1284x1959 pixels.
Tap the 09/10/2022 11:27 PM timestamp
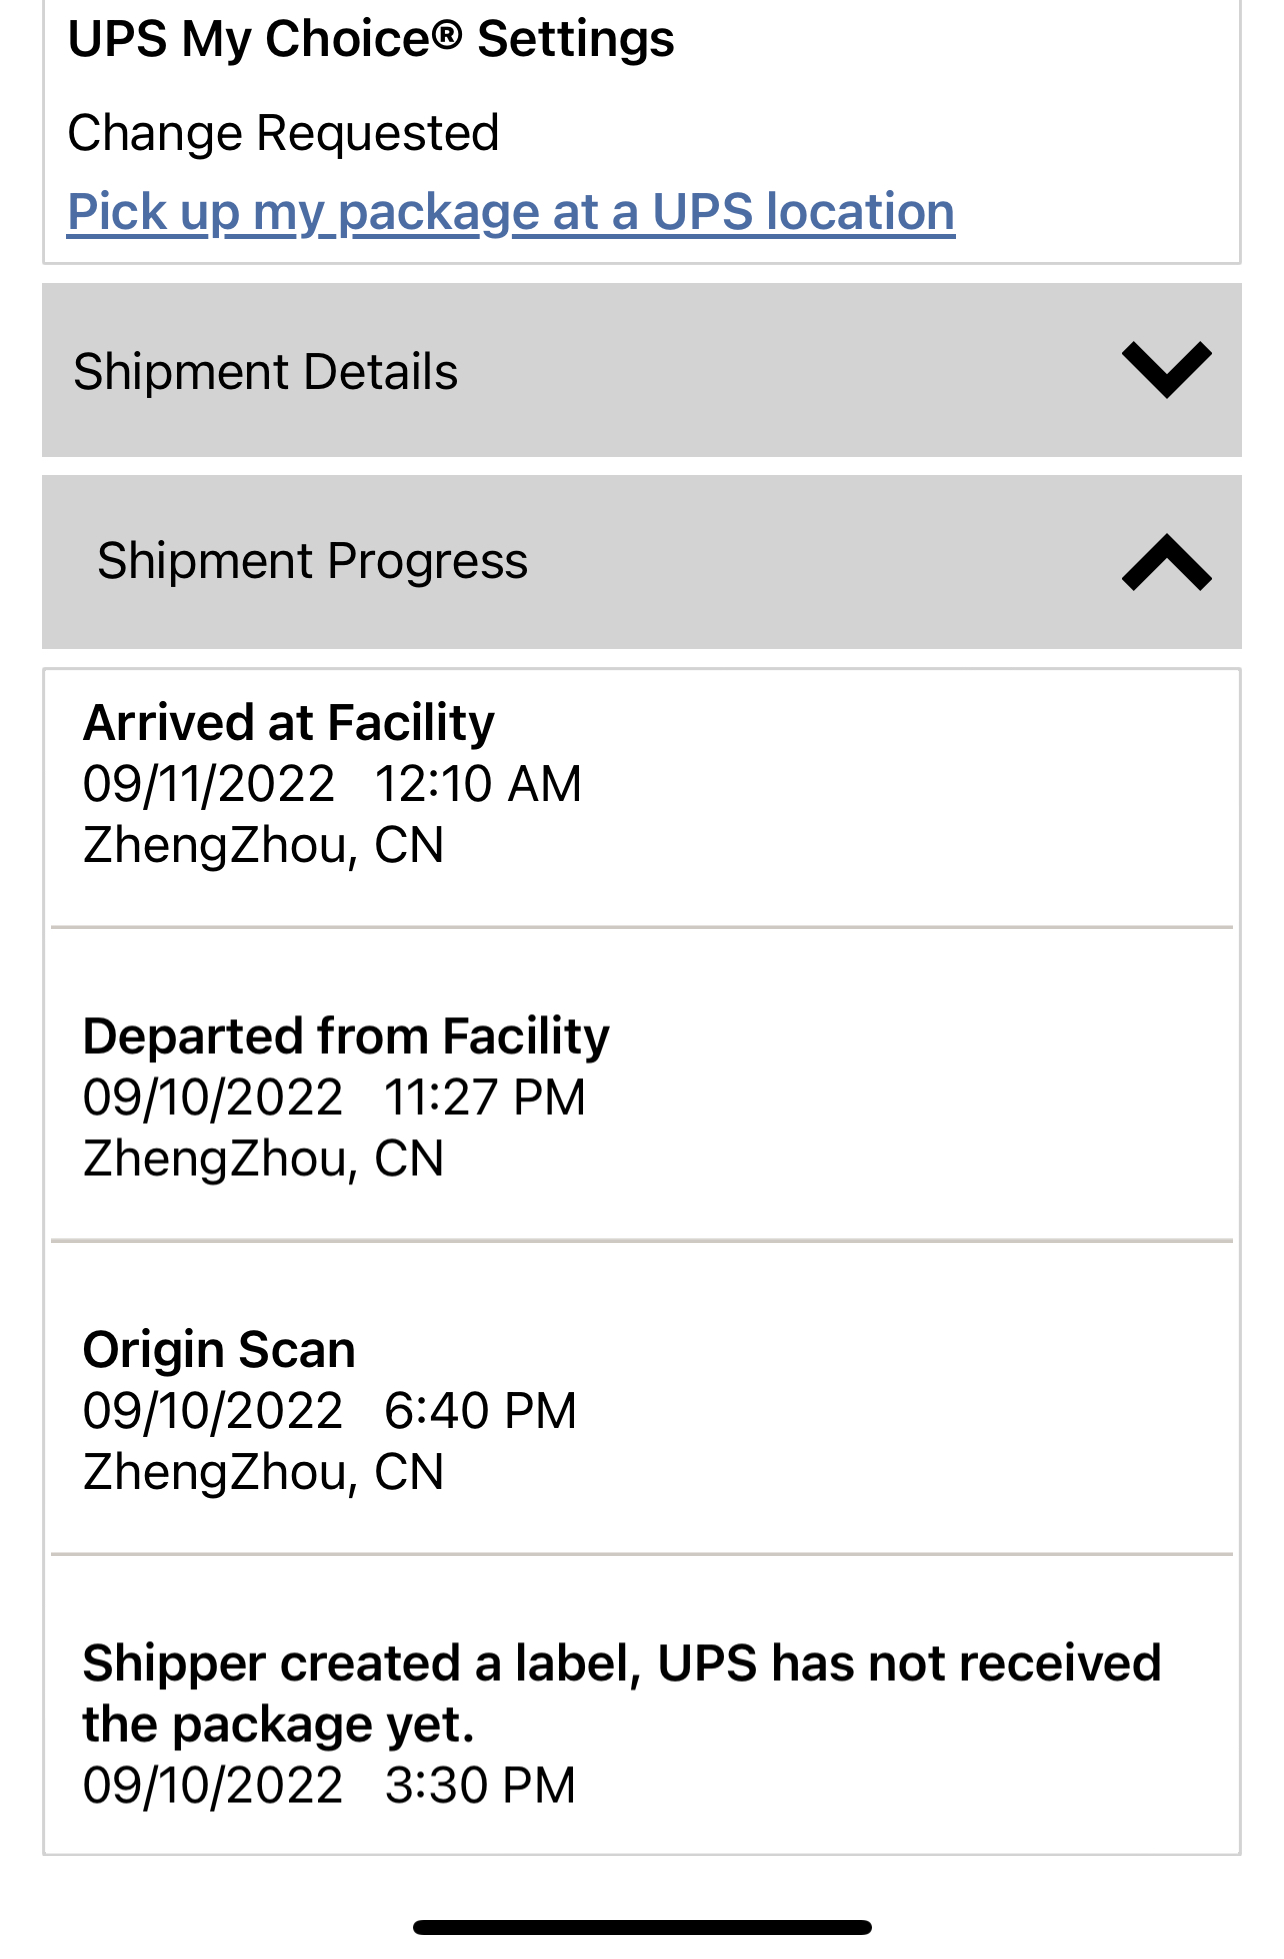coord(334,1098)
